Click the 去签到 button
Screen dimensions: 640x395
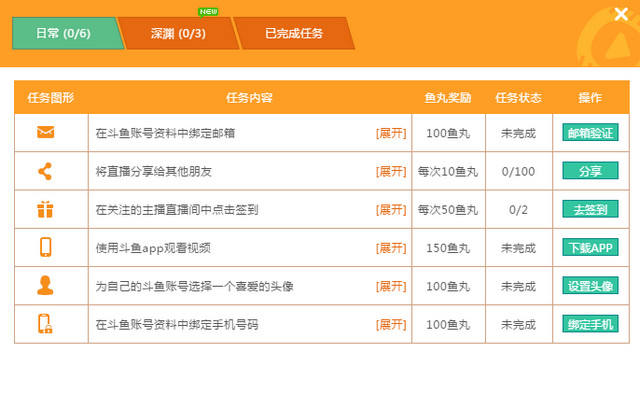(590, 209)
